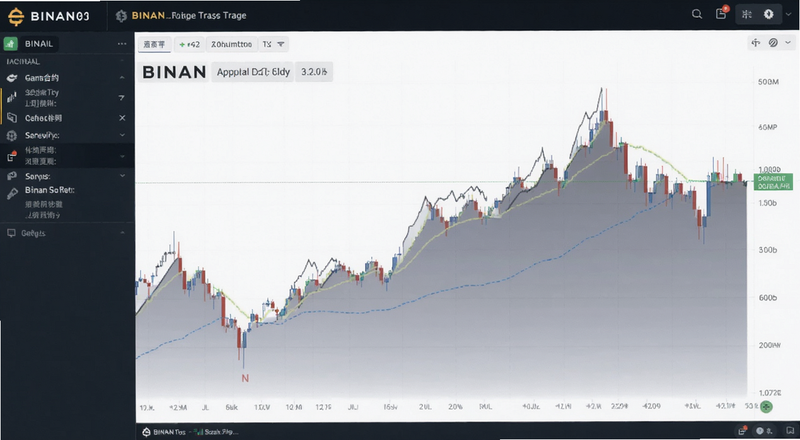Click the sidebar icon with red dot

pos(12,156)
